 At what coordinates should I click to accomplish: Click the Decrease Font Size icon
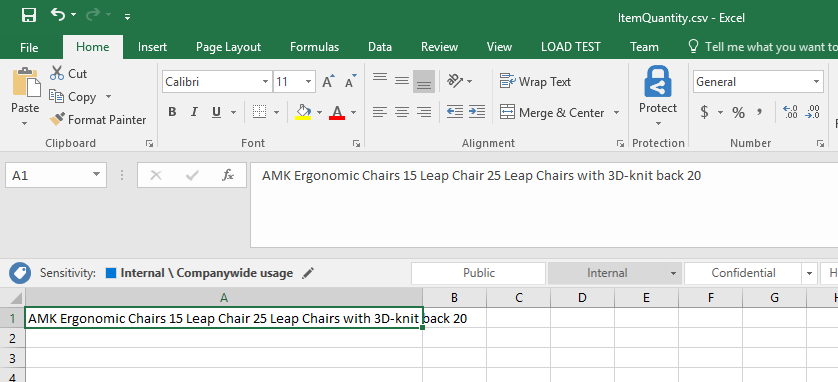tap(351, 81)
